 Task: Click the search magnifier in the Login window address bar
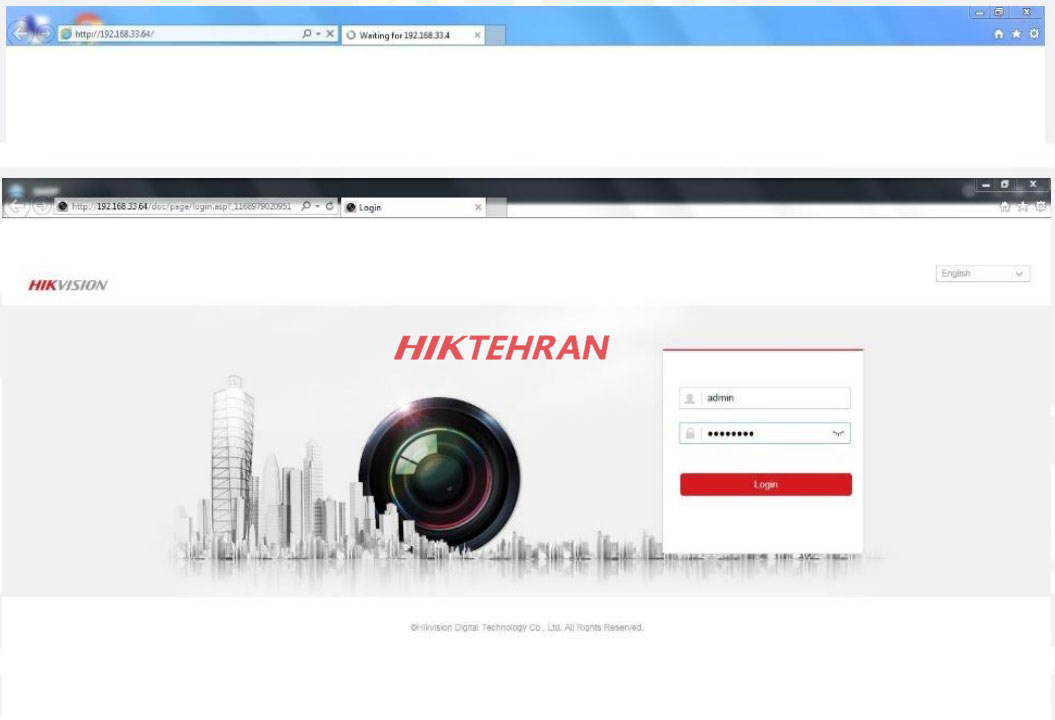(306, 206)
